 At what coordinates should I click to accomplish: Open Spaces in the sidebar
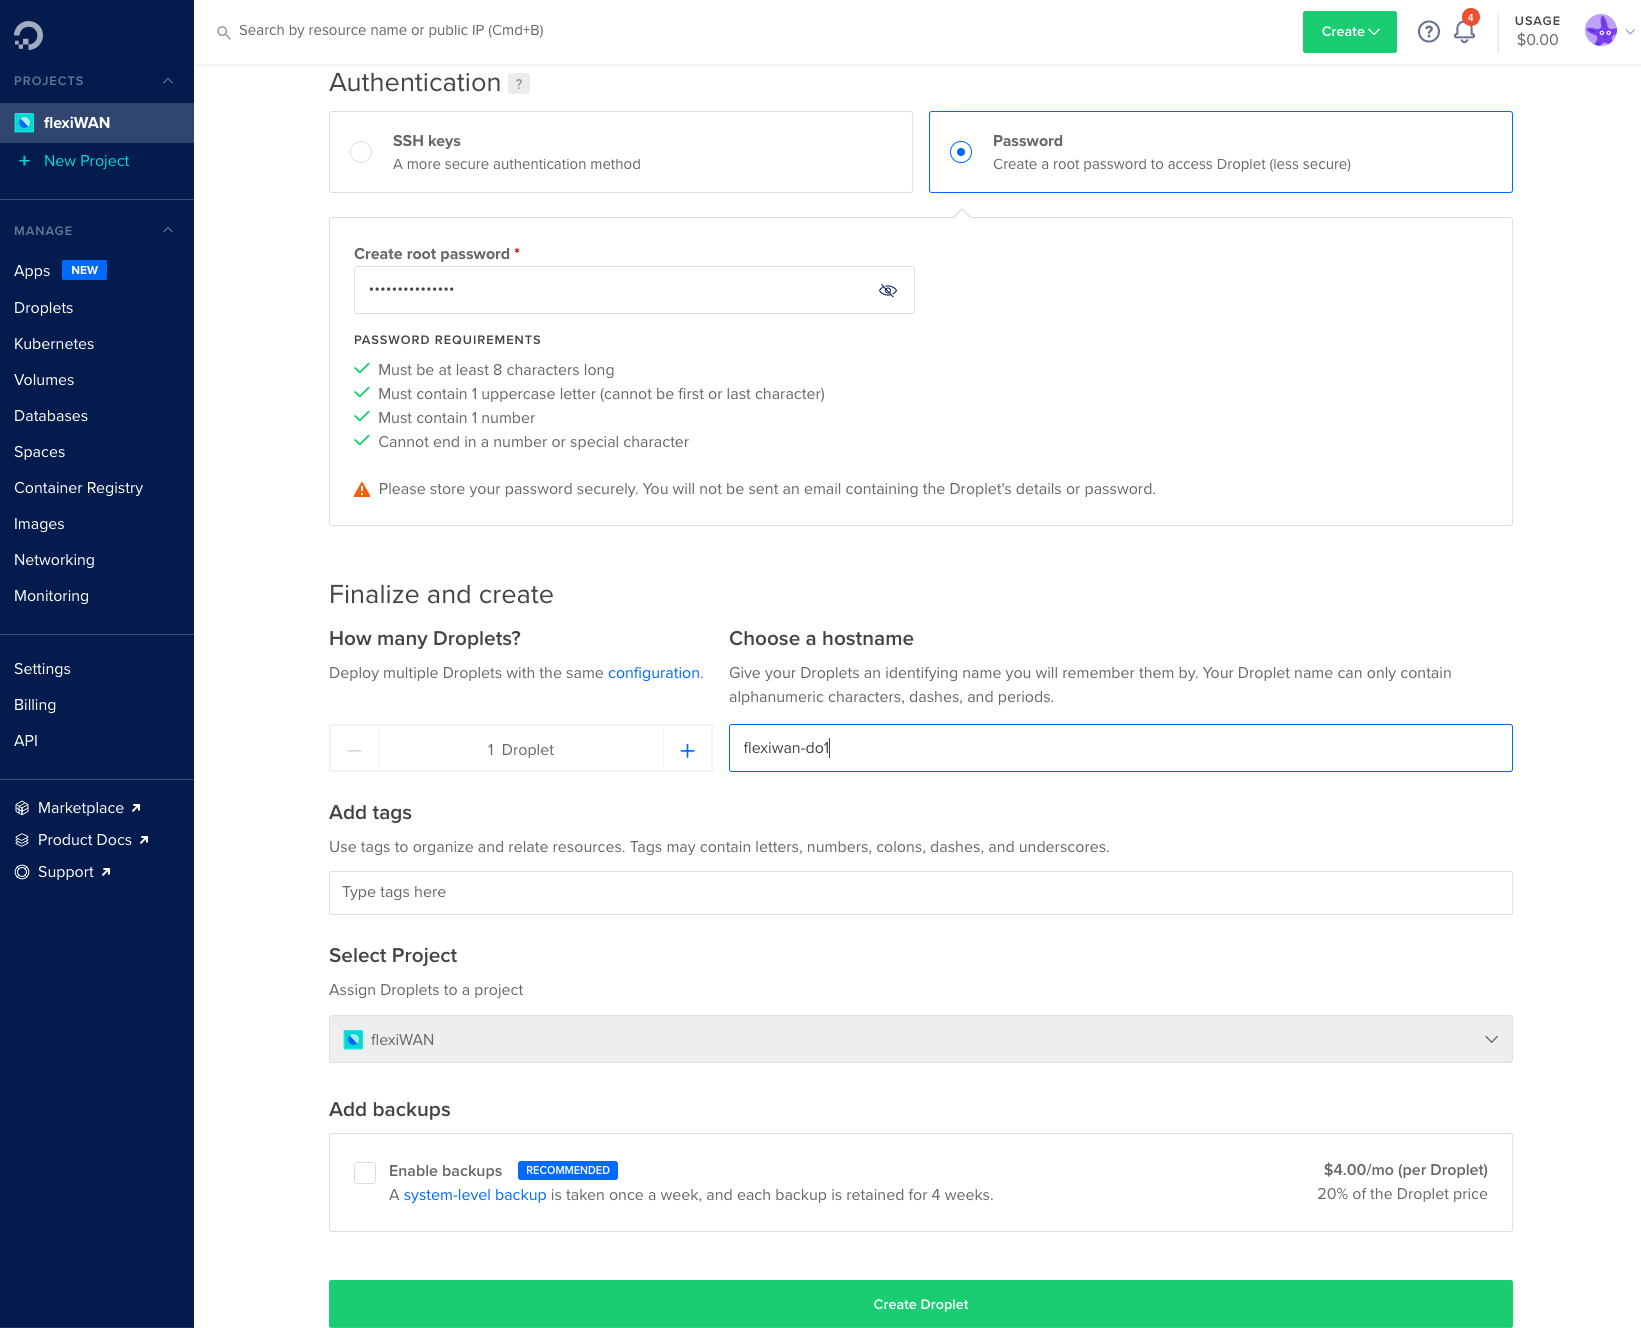tap(40, 452)
